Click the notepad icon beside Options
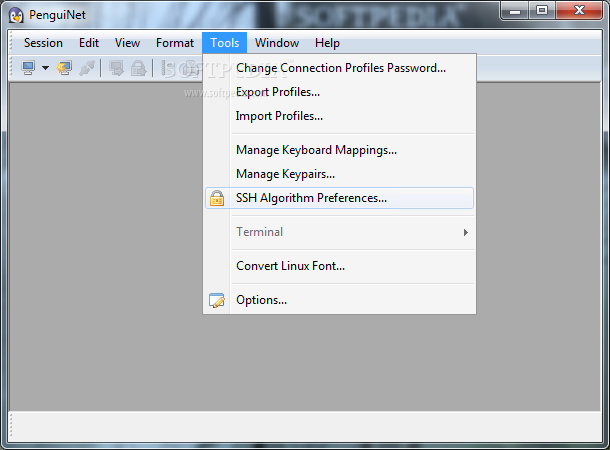The image size is (610, 450). point(217,300)
